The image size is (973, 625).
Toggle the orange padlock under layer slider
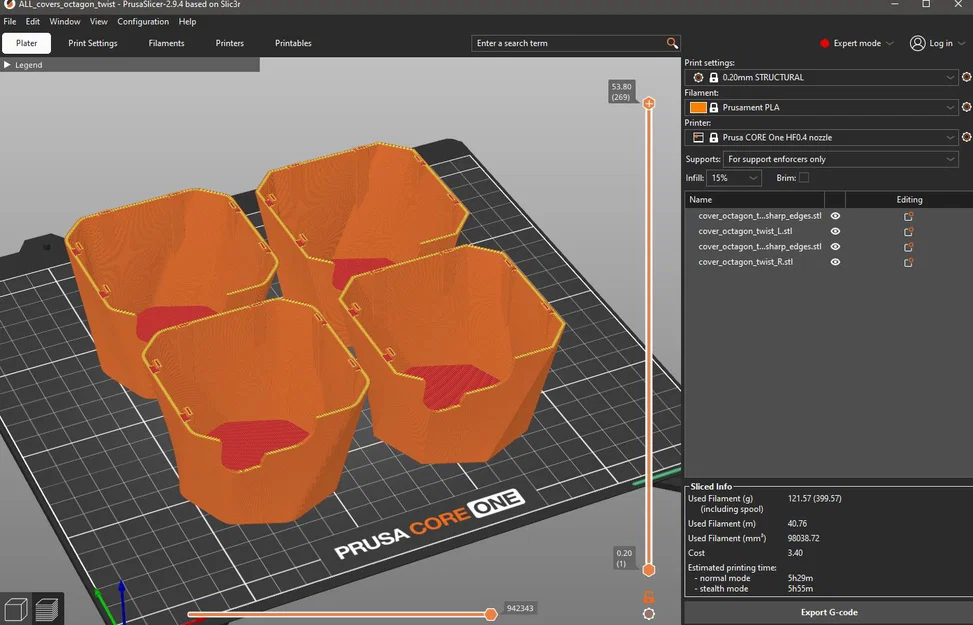click(648, 597)
